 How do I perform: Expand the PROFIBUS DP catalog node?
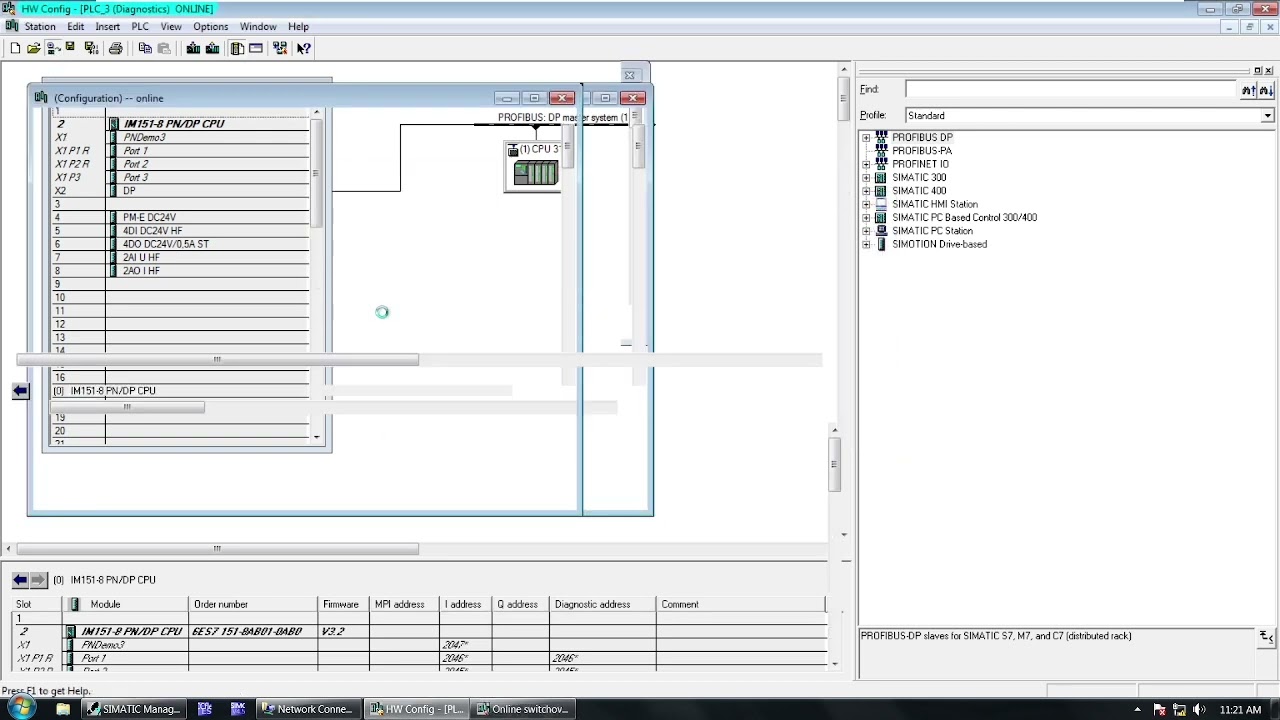(866, 137)
